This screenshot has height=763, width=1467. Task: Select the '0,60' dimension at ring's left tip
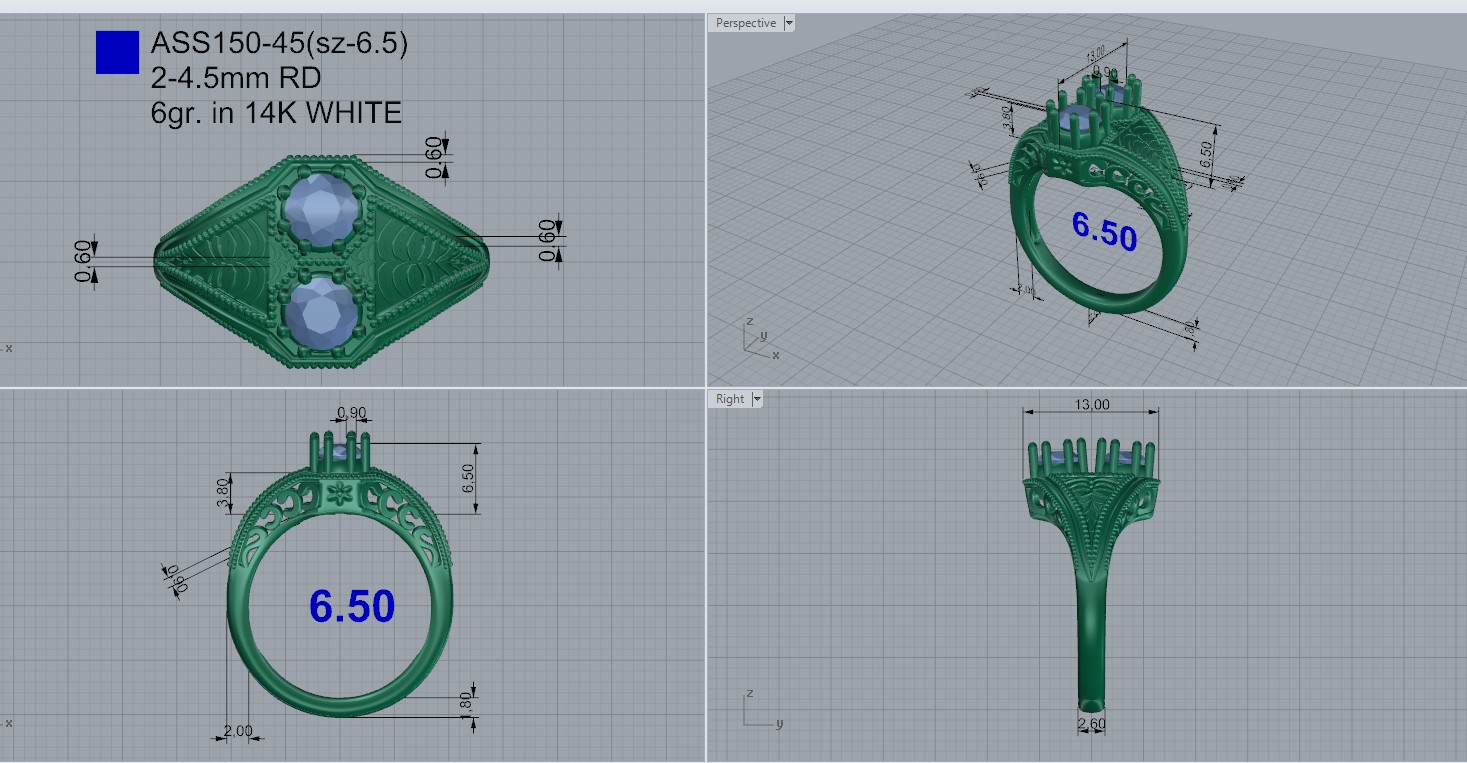83,260
